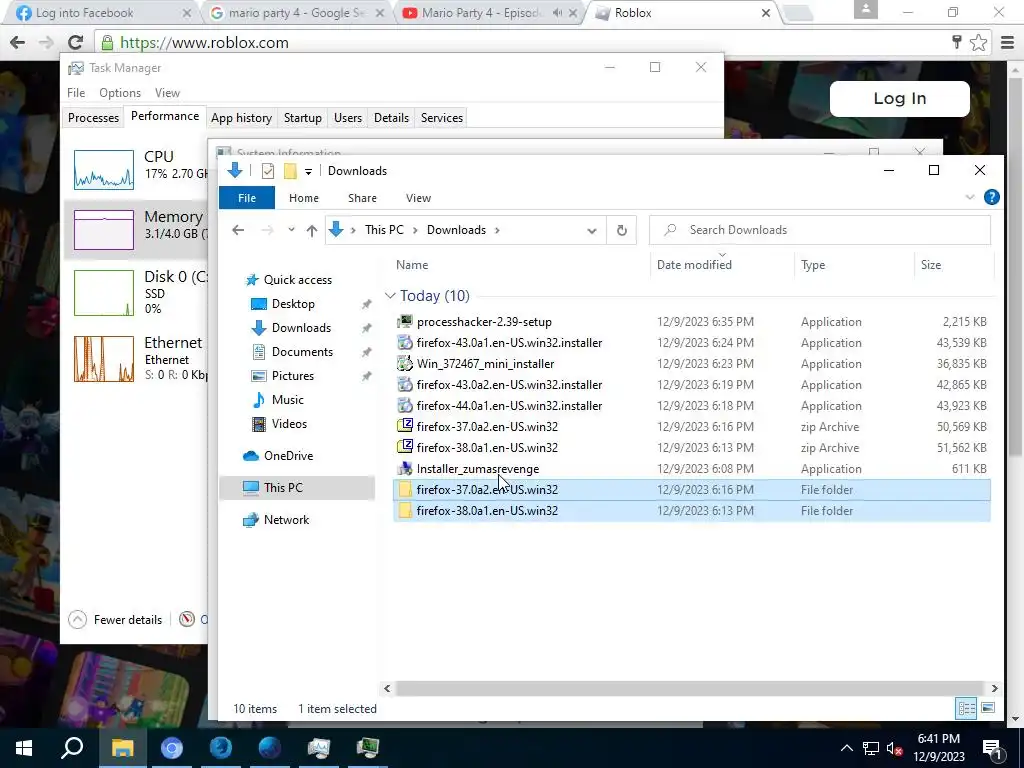Open File Explorer help

[x=991, y=197]
